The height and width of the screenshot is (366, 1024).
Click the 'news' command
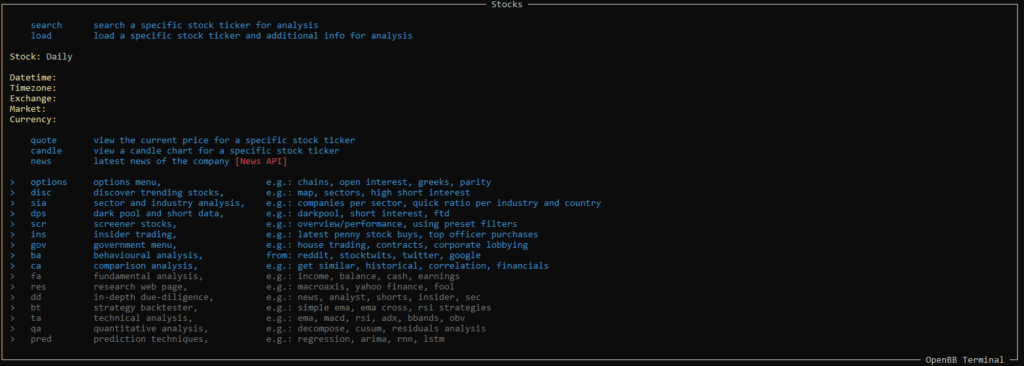(x=41, y=161)
